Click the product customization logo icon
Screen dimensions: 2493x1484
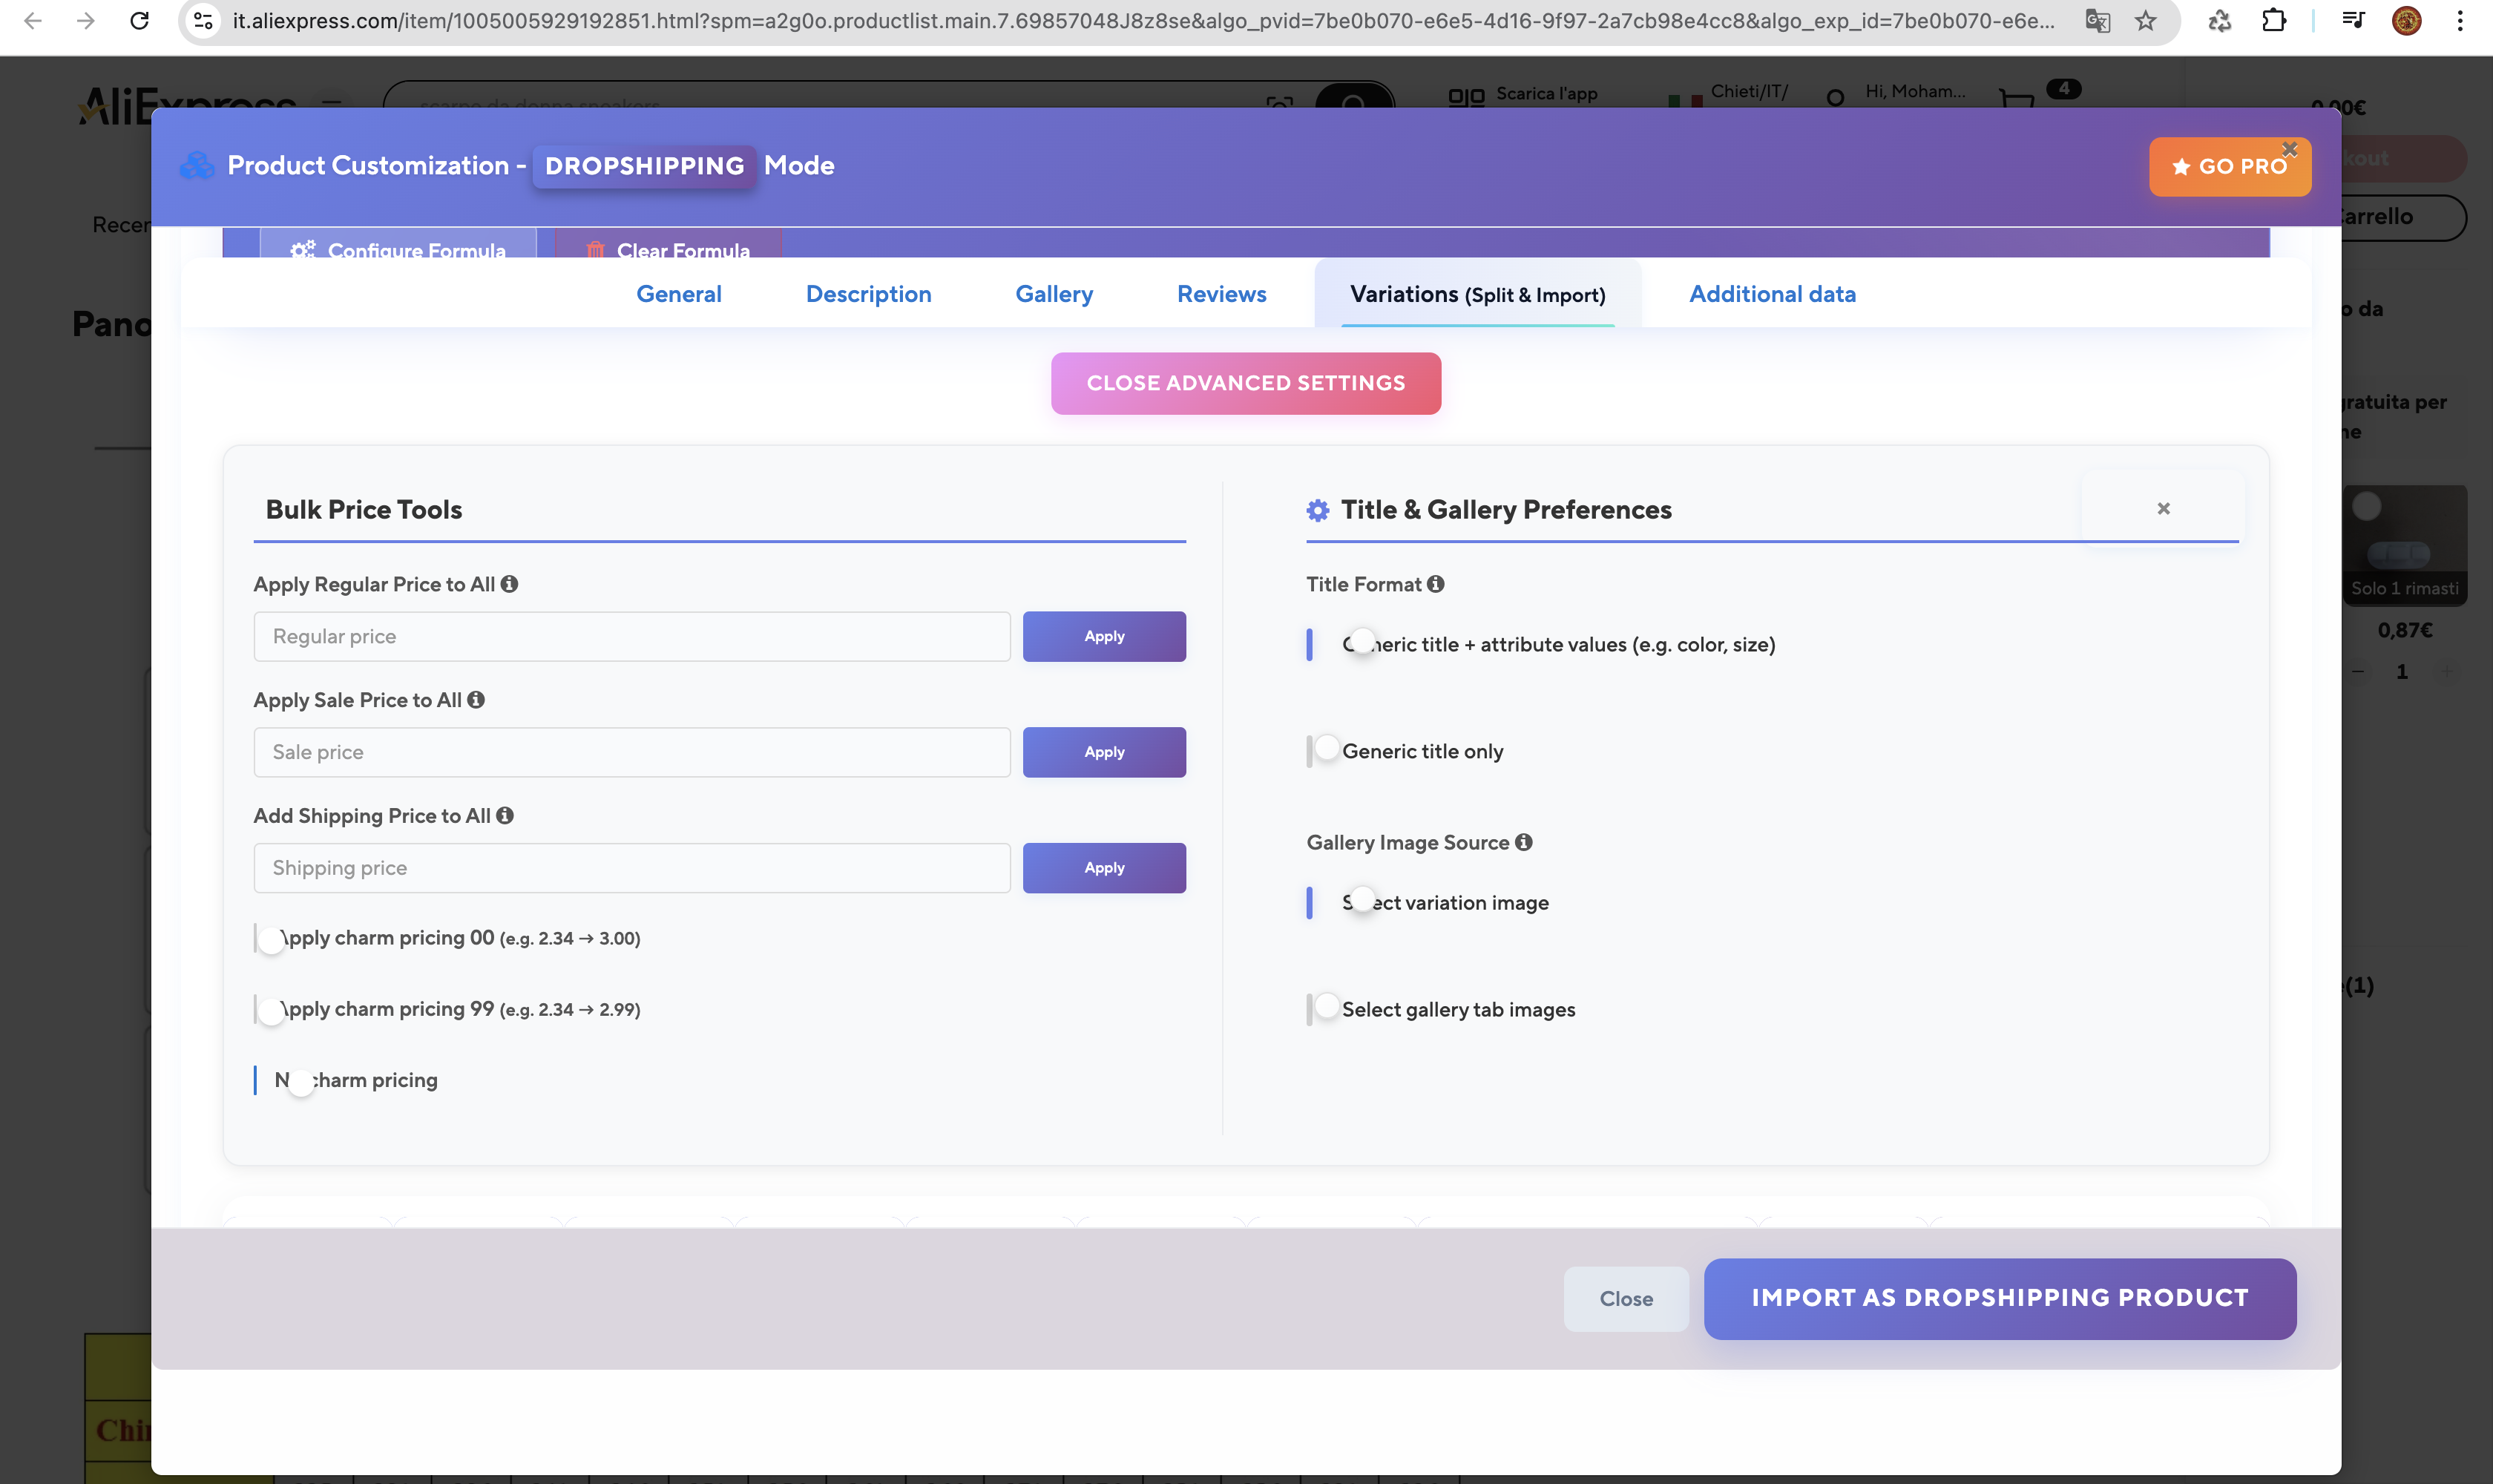196,166
